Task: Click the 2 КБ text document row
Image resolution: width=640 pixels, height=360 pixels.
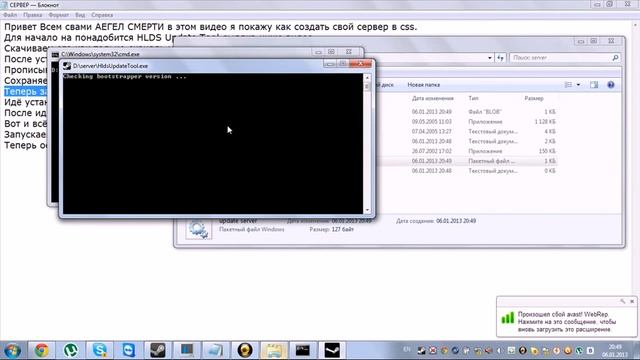Action: click(467, 141)
